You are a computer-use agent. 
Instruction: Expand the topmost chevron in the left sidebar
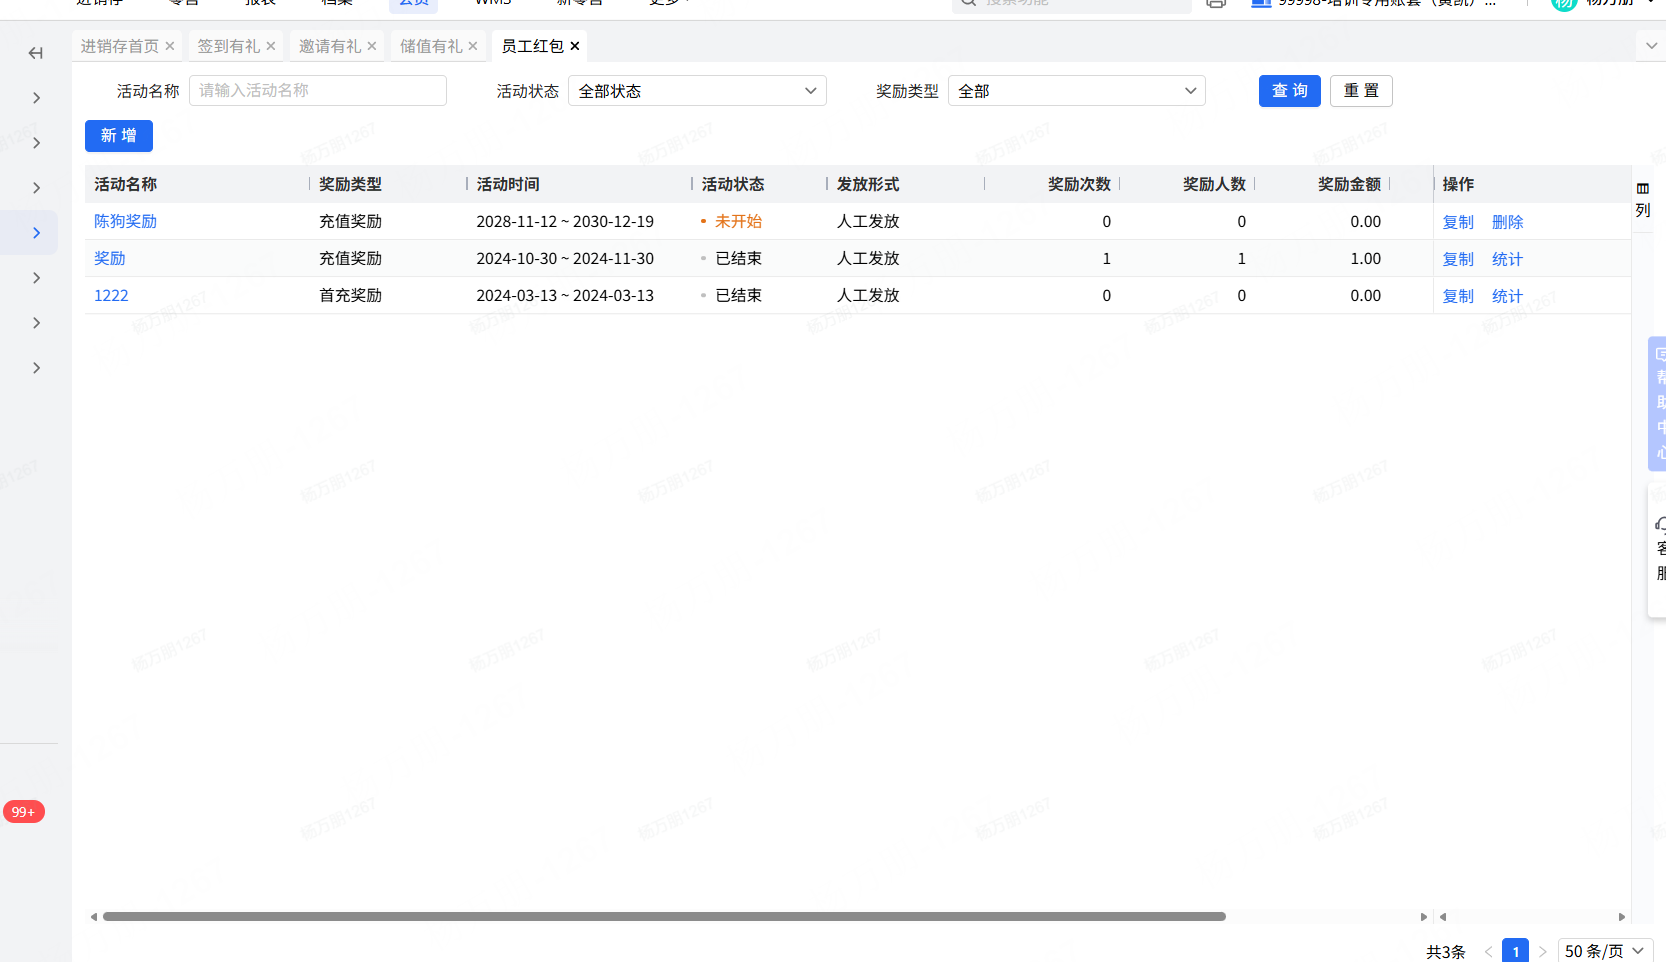37,98
